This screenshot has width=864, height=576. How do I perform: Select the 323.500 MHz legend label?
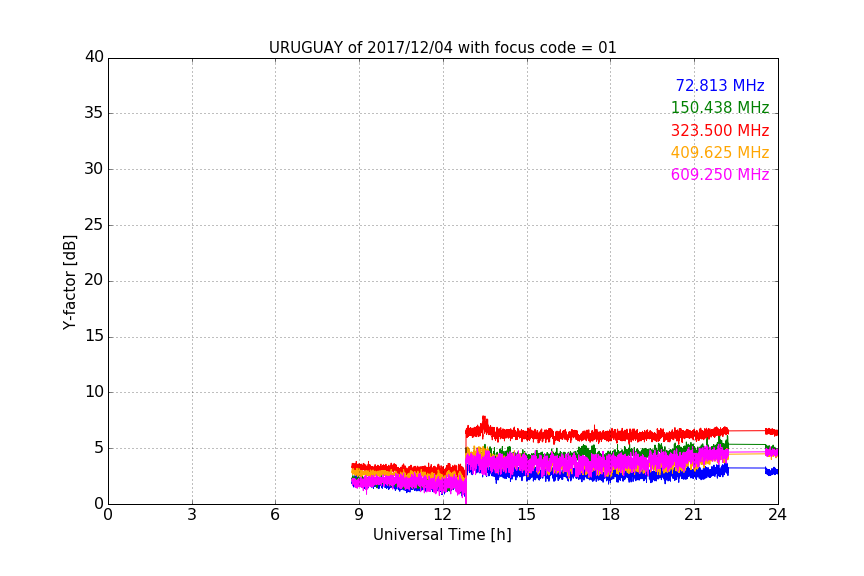tap(720, 131)
